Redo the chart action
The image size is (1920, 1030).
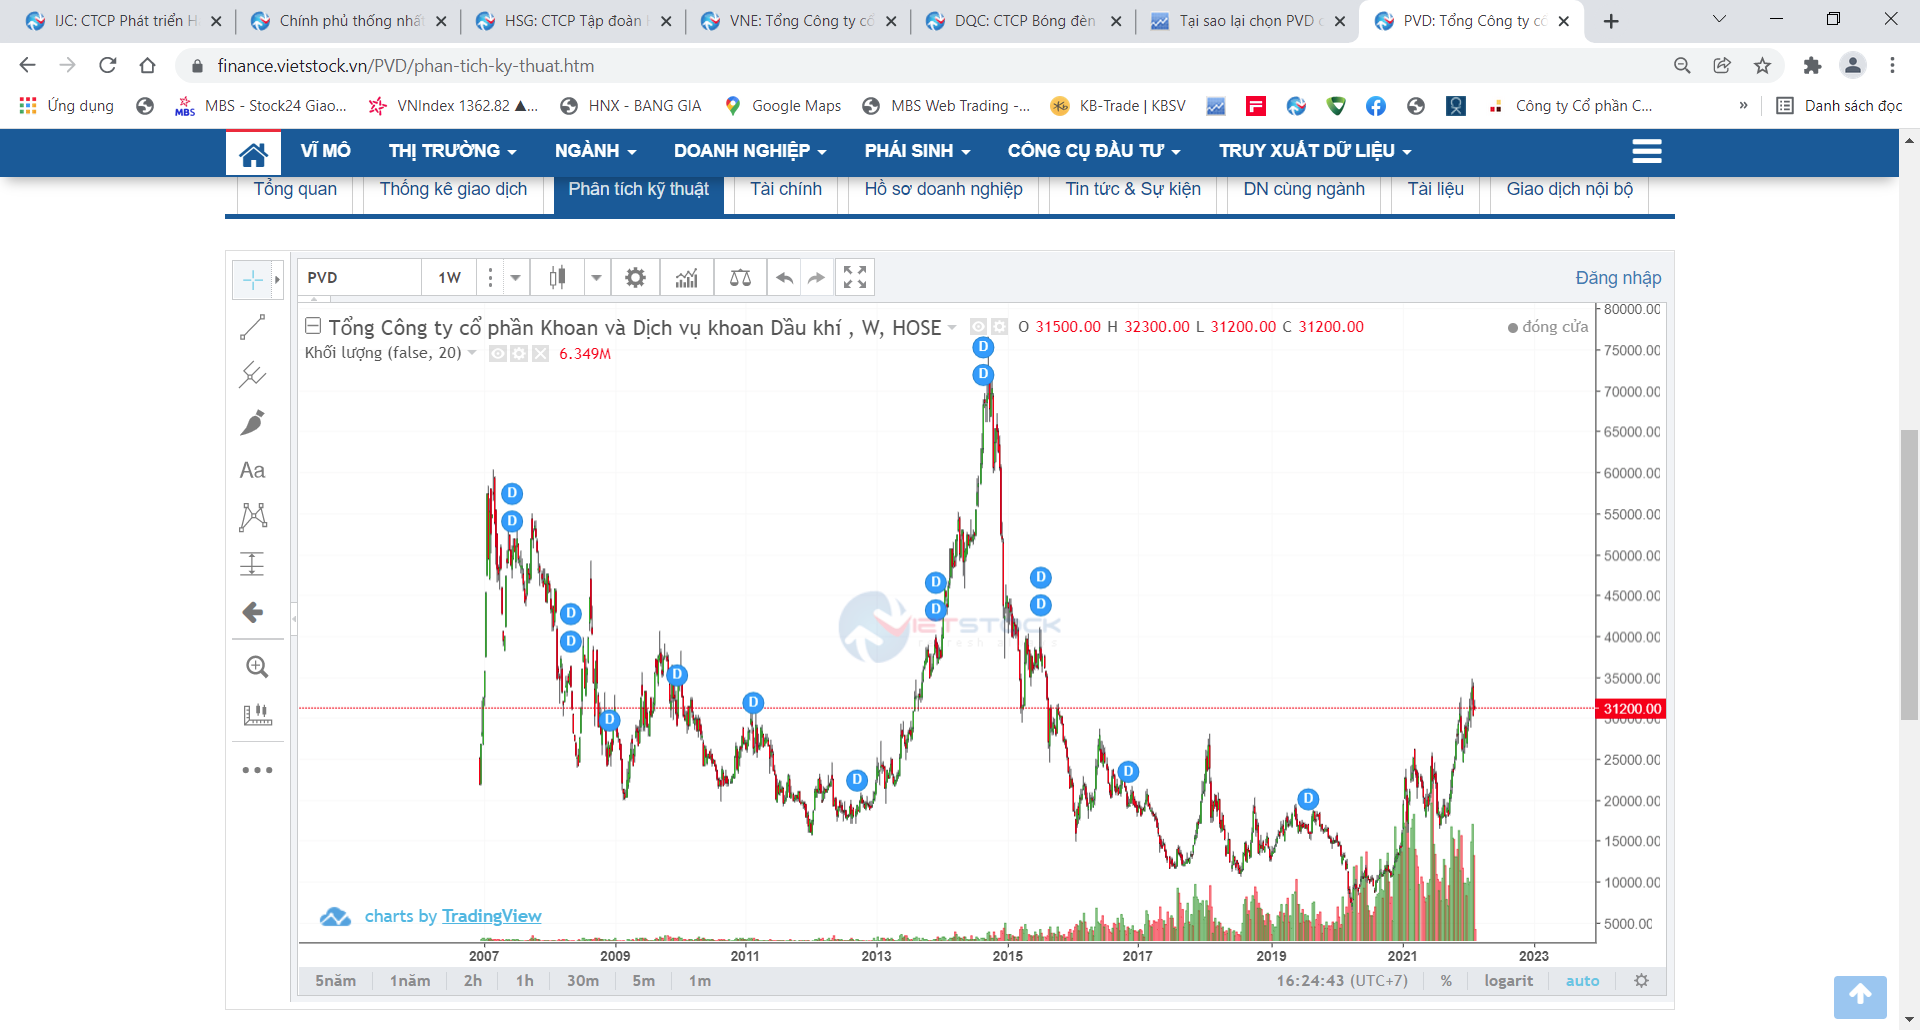816,278
